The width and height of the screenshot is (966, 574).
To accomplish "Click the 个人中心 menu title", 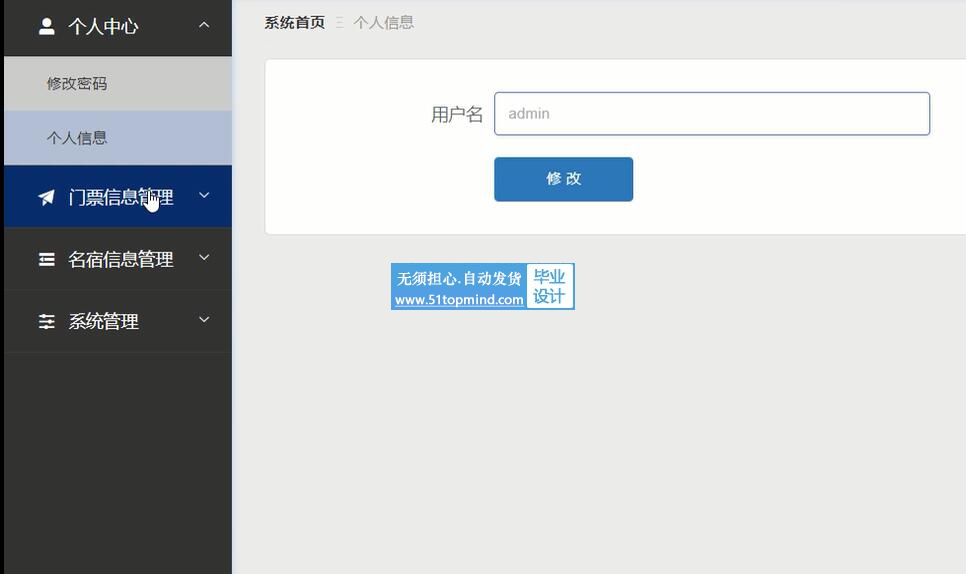I will coord(104,26).
